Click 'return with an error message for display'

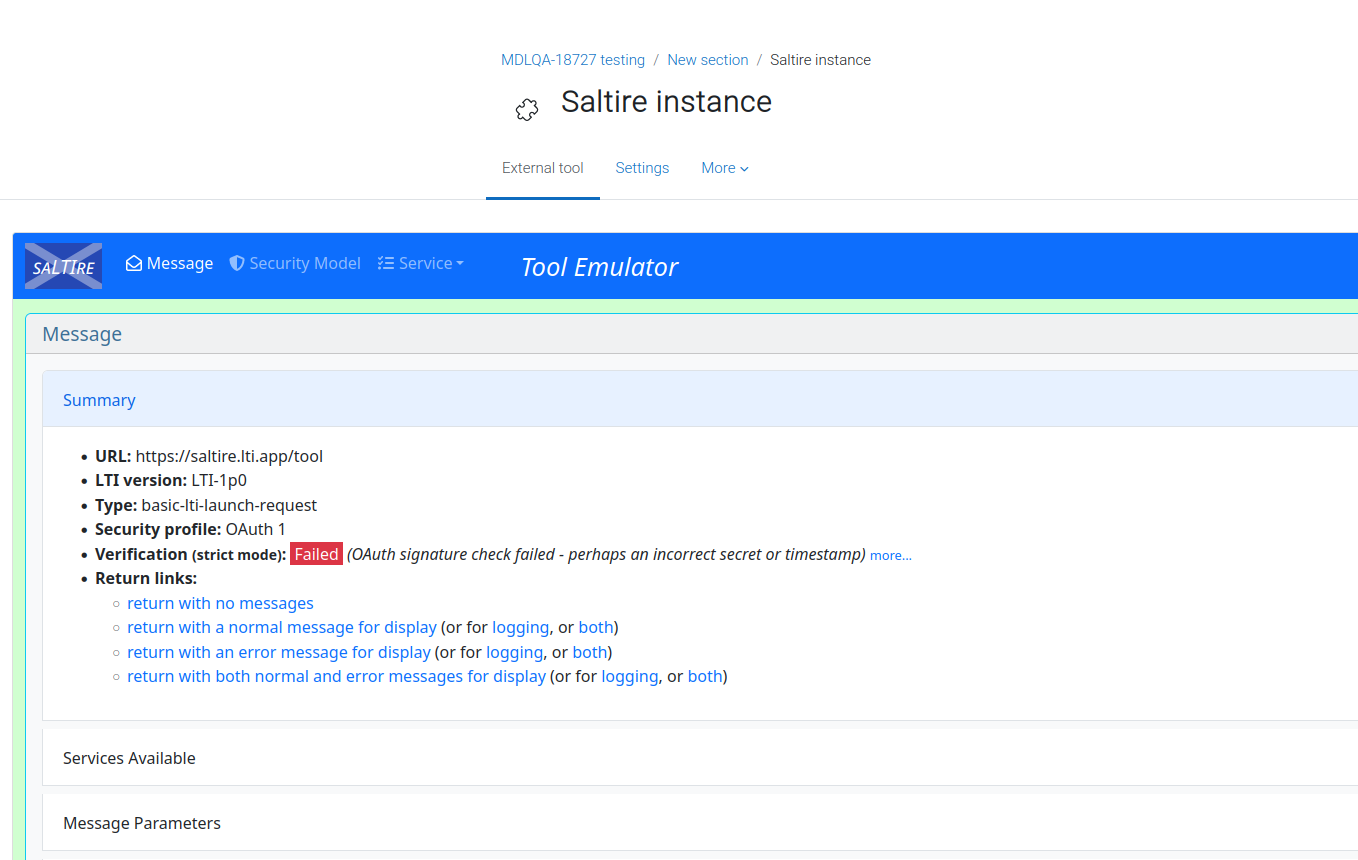pyautogui.click(x=279, y=652)
